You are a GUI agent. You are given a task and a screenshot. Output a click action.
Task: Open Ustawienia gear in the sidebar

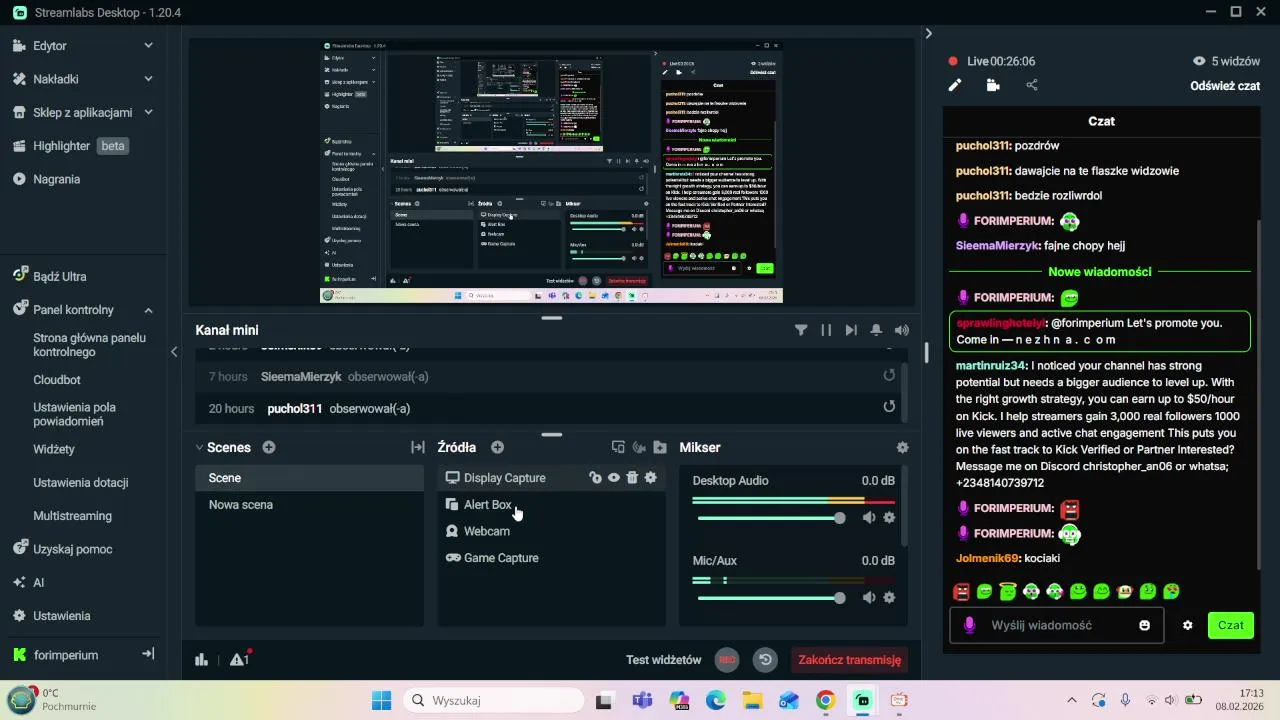19,616
